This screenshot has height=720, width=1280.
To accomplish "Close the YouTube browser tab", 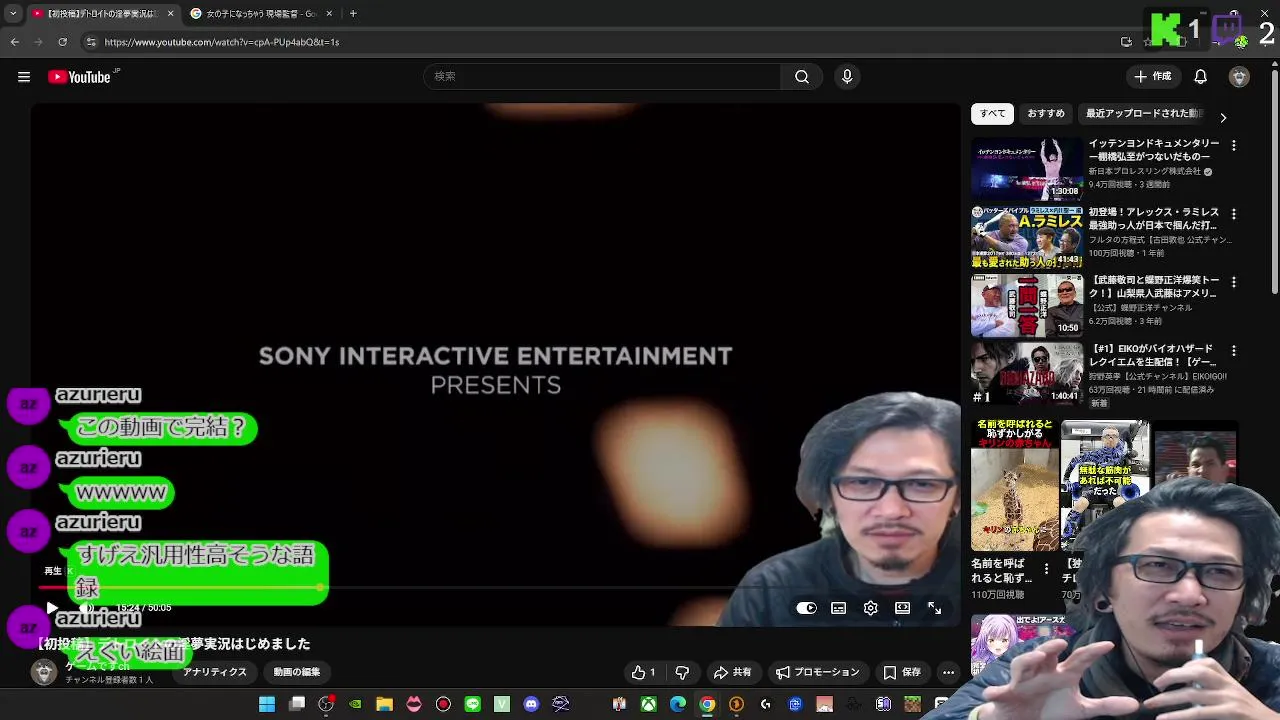I will [169, 14].
